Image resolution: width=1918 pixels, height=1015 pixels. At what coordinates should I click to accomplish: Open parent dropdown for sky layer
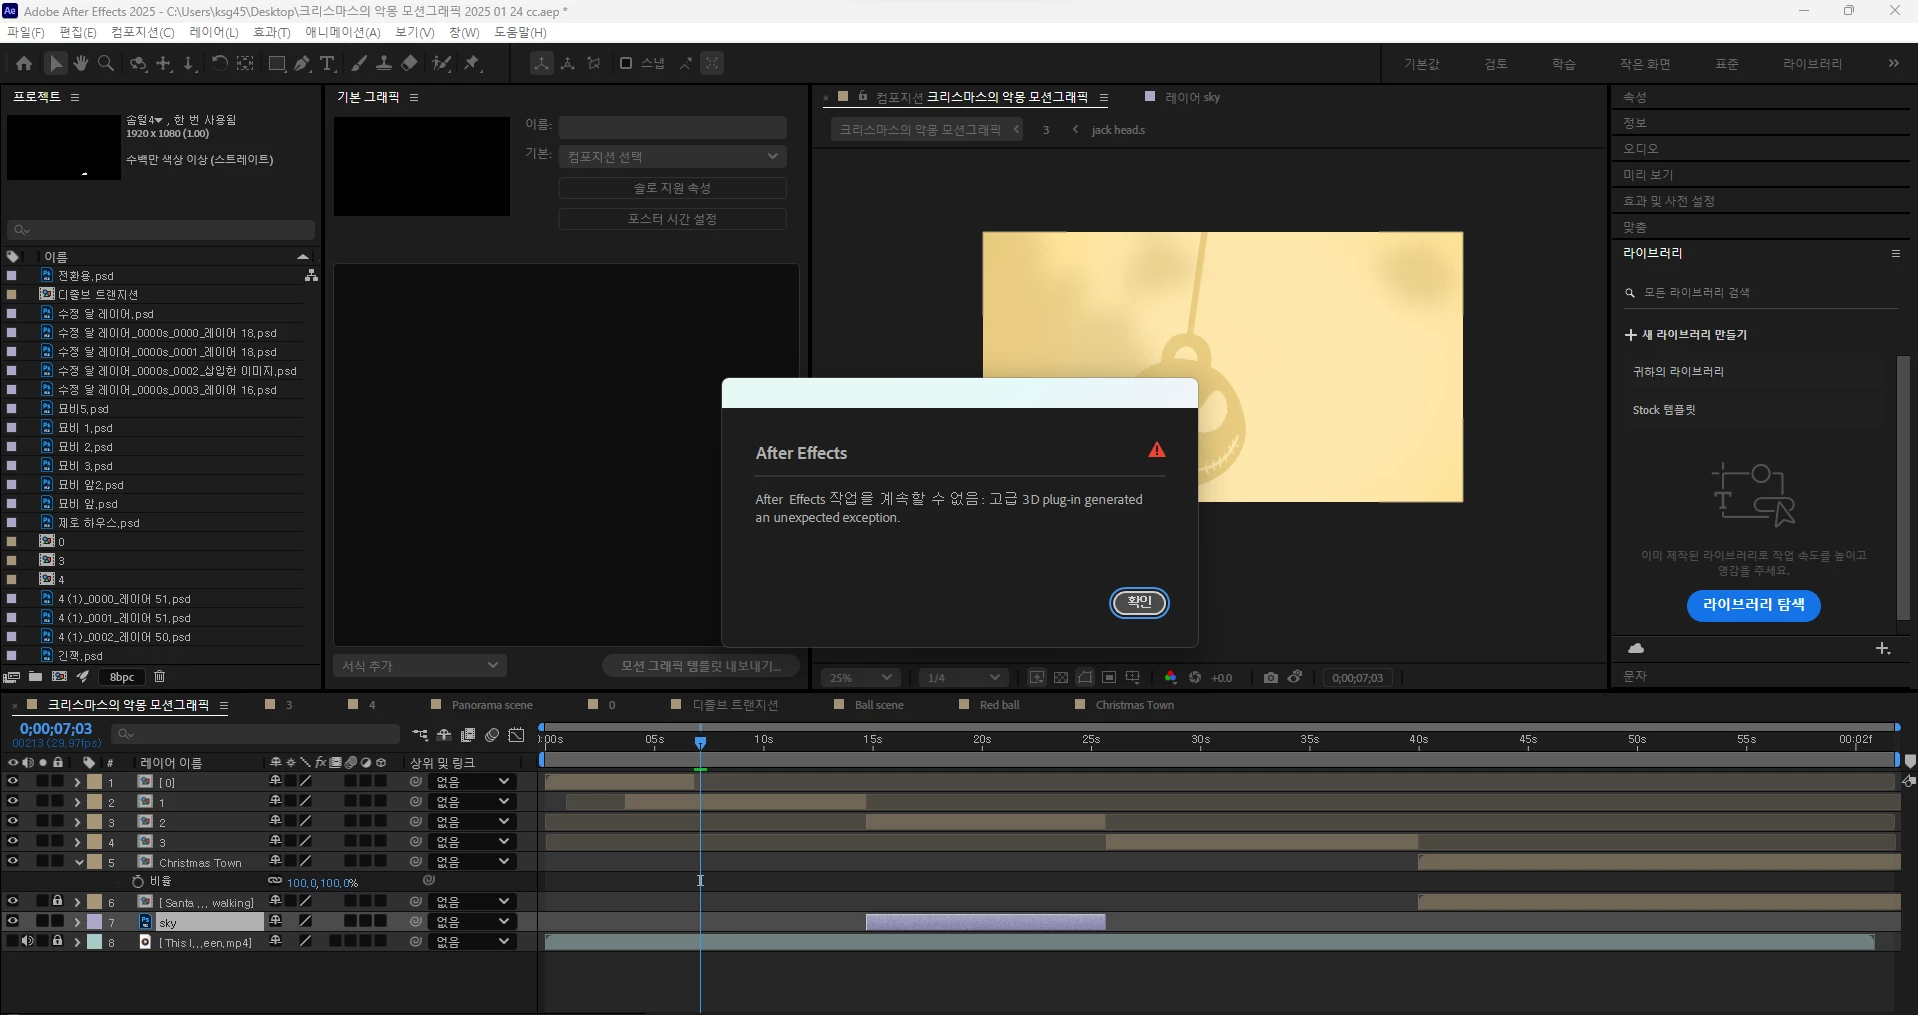coord(473,921)
